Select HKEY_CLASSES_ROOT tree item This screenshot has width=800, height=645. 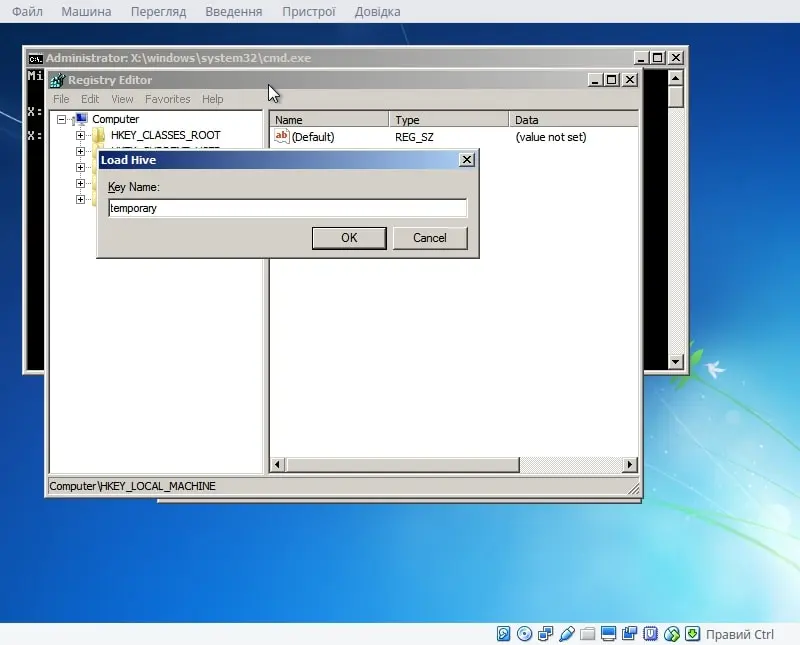pos(165,135)
